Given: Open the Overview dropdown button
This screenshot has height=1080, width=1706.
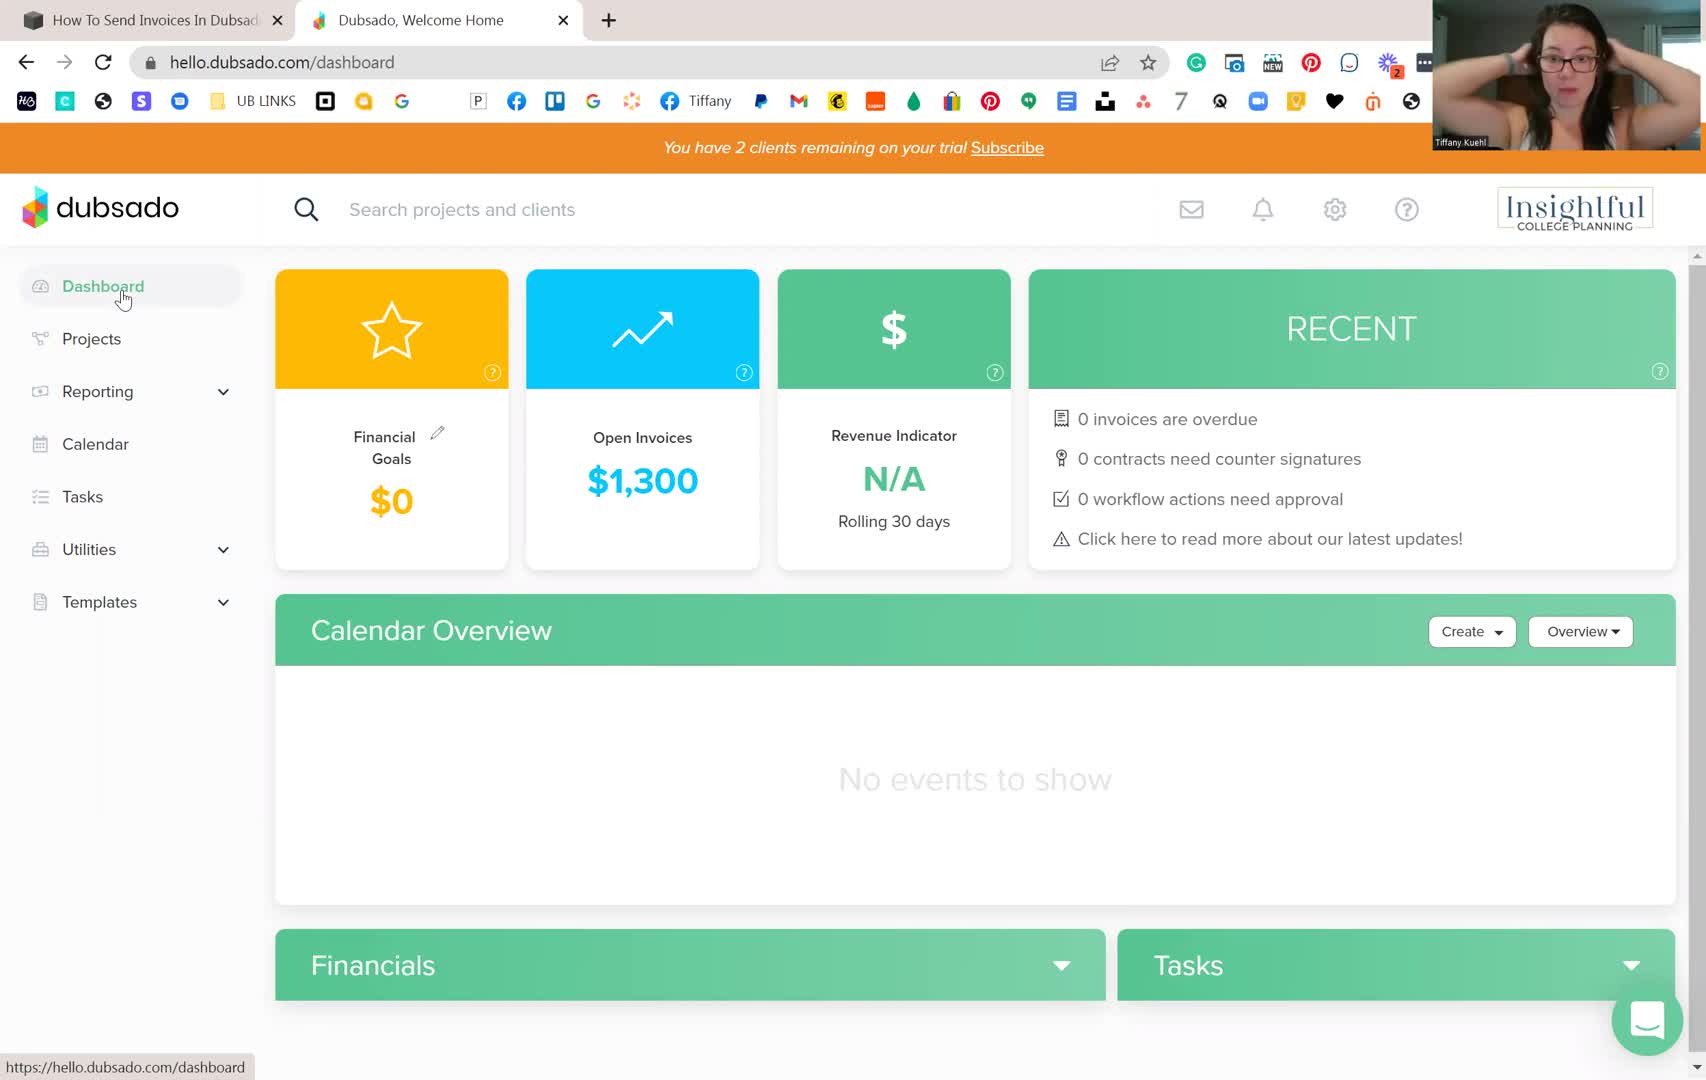Looking at the screenshot, I should click(1581, 632).
